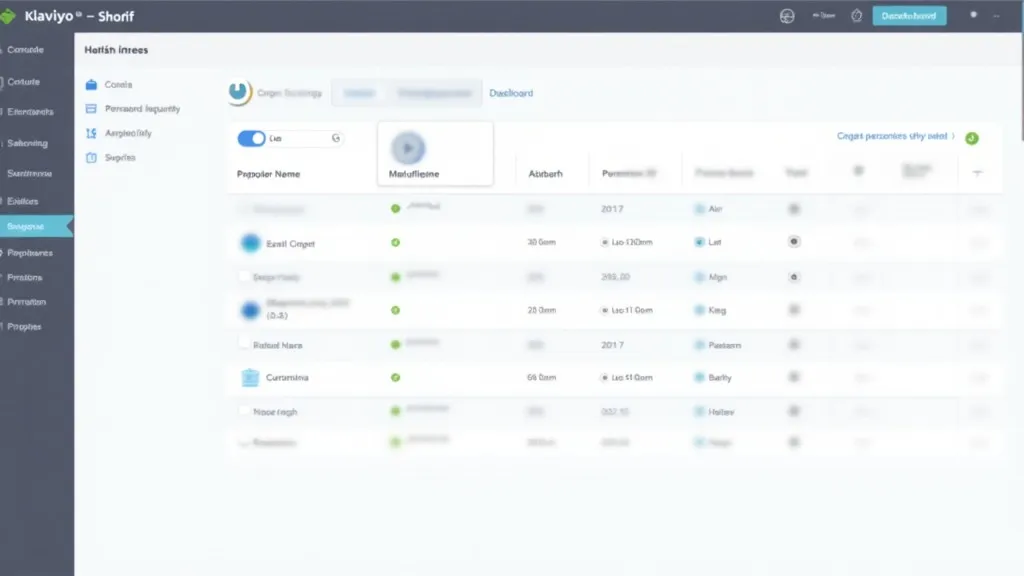Open the Supplies icon in inner sidebar
The height and width of the screenshot is (576, 1024).
pyautogui.click(x=91, y=156)
